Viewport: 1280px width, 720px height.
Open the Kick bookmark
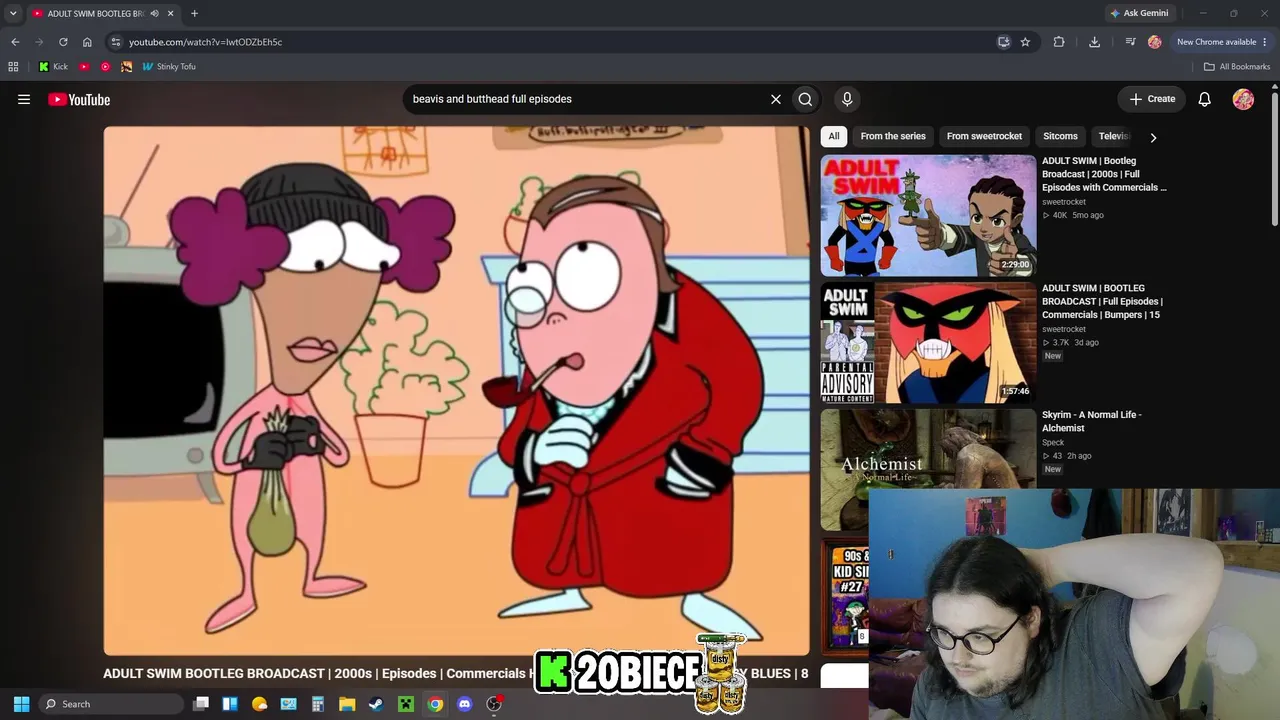pyautogui.click(x=53, y=67)
